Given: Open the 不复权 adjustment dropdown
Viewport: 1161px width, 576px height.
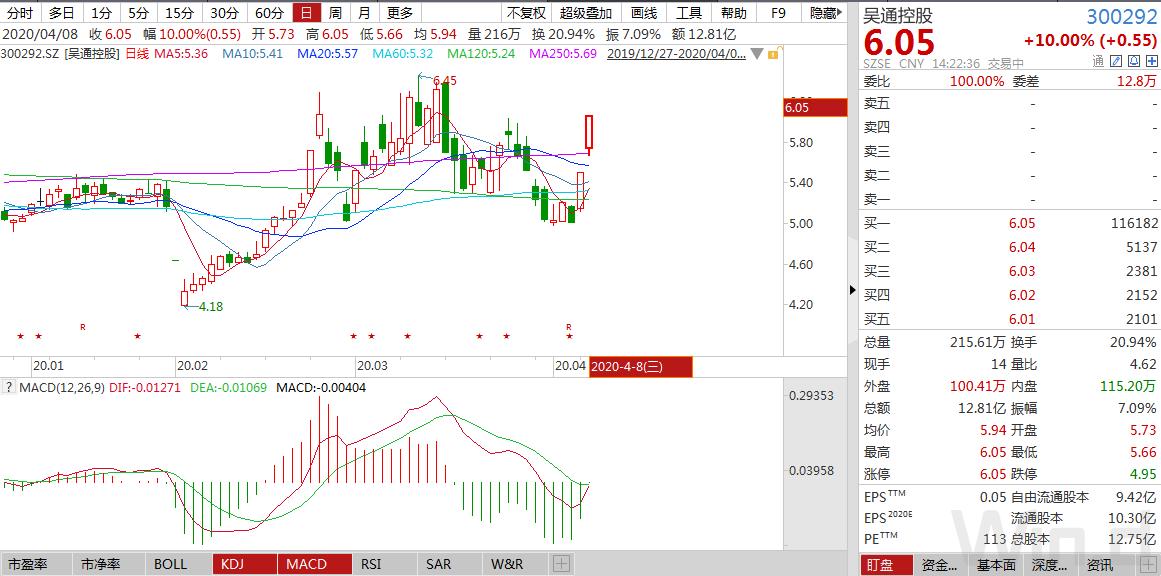Looking at the screenshot, I should pyautogui.click(x=526, y=13).
